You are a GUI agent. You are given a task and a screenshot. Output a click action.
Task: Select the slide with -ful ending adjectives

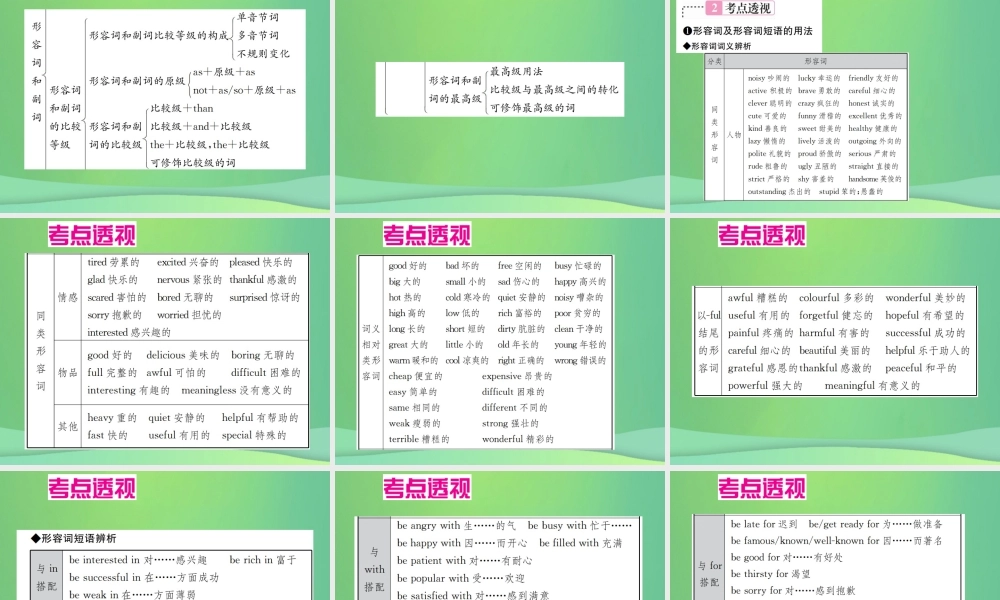click(835, 341)
